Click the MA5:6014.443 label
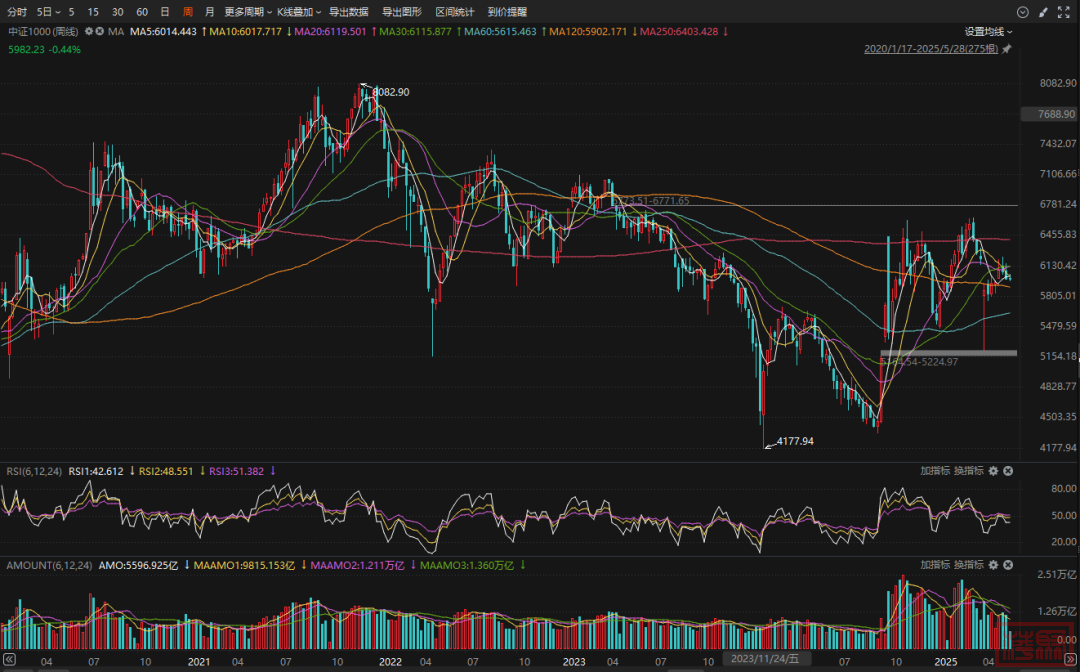This screenshot has width=1080, height=672. (163, 32)
